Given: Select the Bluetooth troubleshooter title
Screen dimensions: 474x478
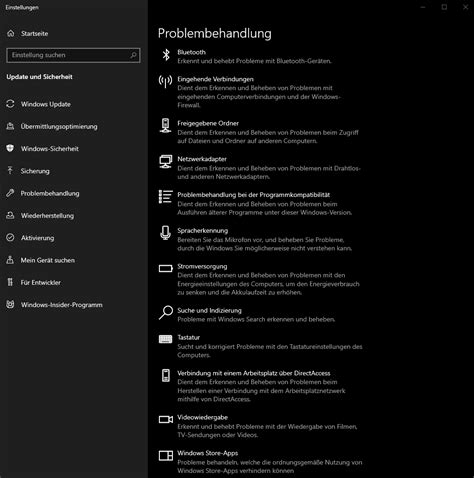Looking at the screenshot, I should click(x=191, y=52).
